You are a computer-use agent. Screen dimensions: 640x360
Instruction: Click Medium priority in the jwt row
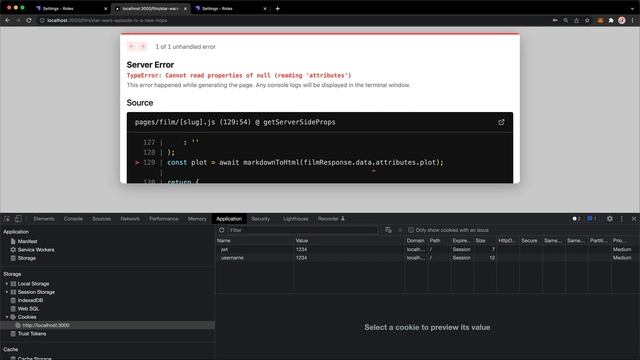coord(622,249)
